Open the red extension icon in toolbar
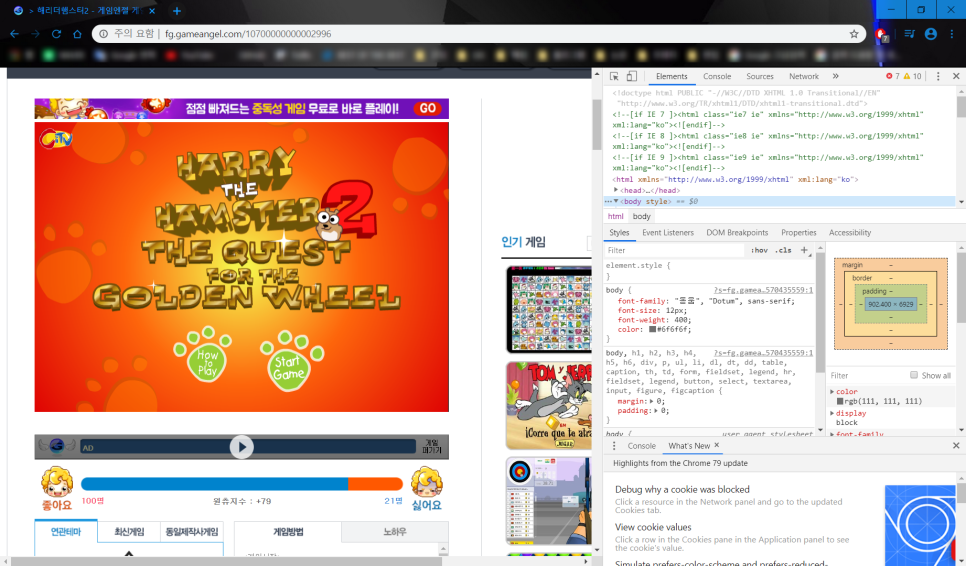The width and height of the screenshot is (966, 566). pos(881,34)
